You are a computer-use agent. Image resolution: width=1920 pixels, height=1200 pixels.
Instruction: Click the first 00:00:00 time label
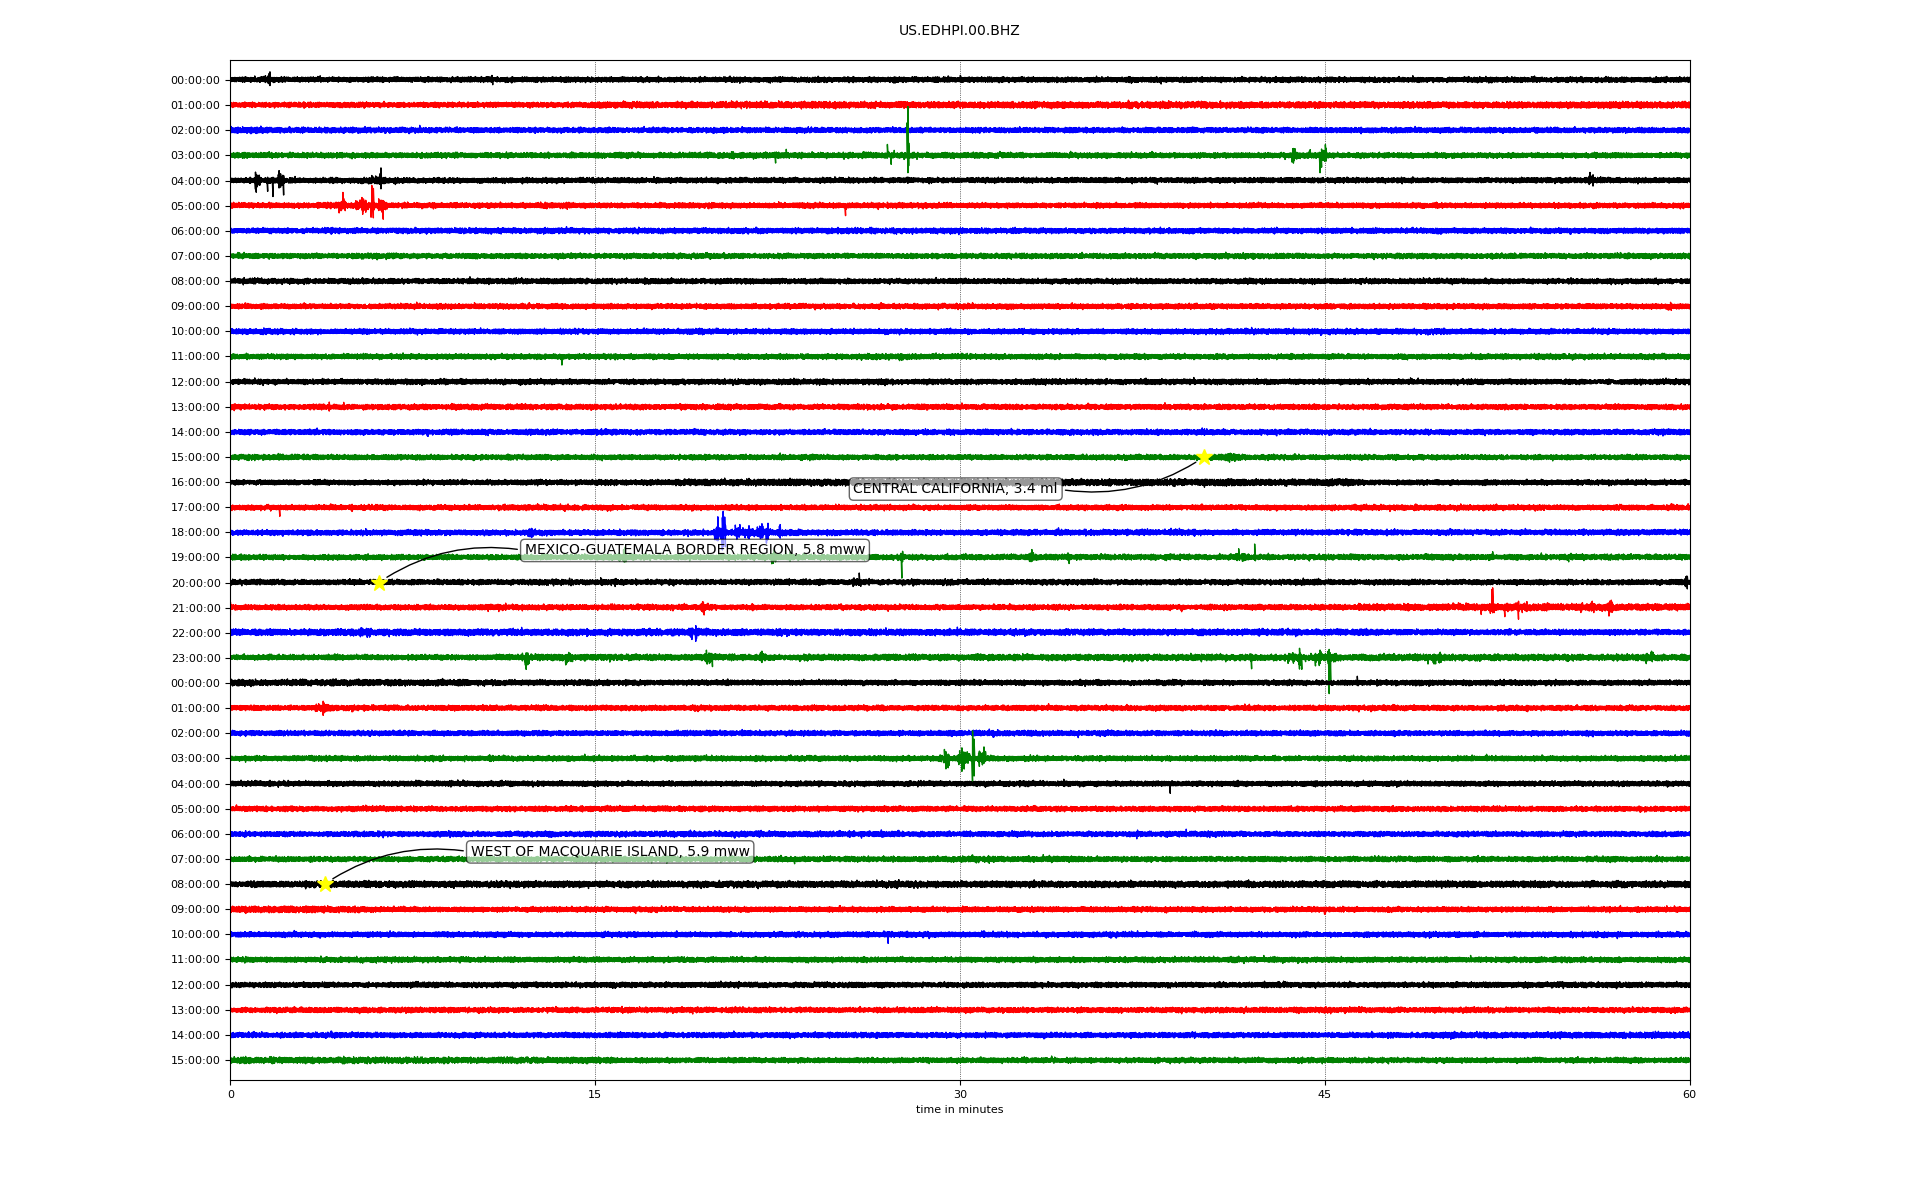coord(195,80)
